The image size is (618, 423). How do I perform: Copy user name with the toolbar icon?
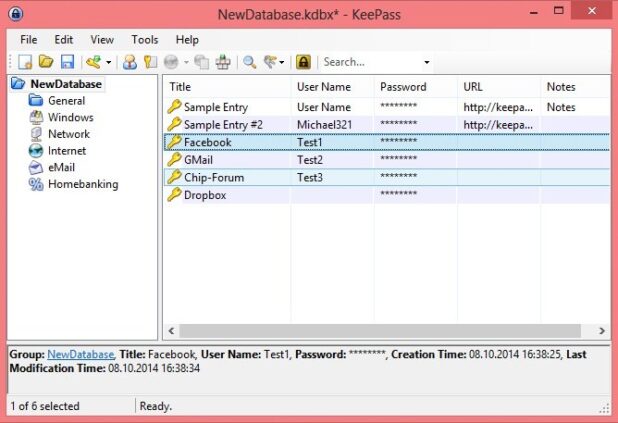point(129,62)
